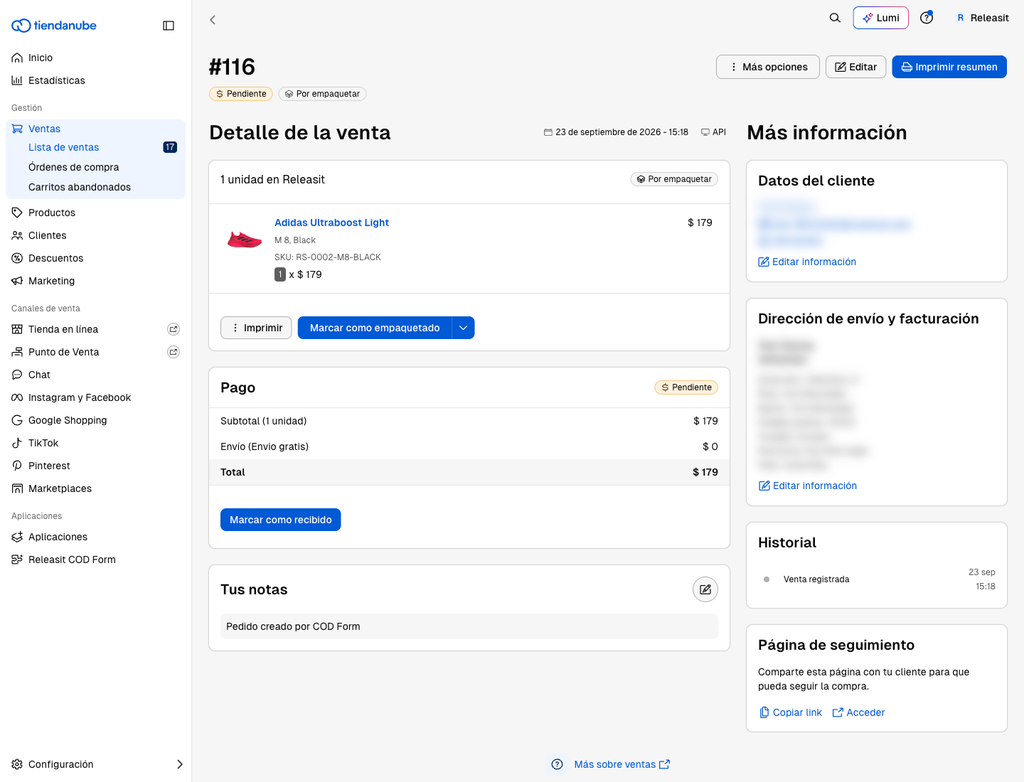Click the Venta registrada history entry
Viewport: 1024px width, 782px height.
click(816, 579)
